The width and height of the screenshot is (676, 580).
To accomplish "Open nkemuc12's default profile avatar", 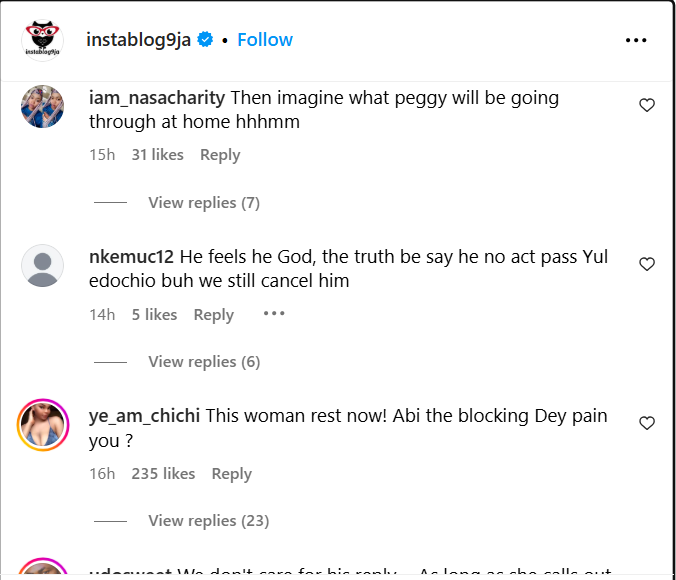I will [x=43, y=267].
